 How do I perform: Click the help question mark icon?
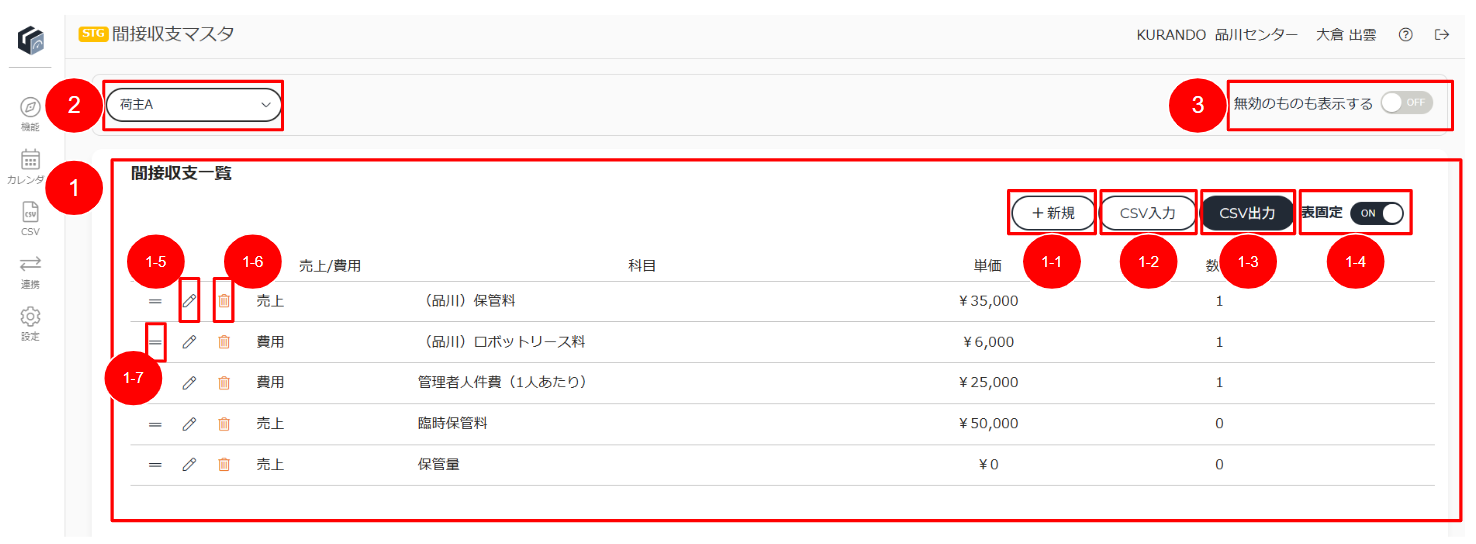click(x=1406, y=35)
